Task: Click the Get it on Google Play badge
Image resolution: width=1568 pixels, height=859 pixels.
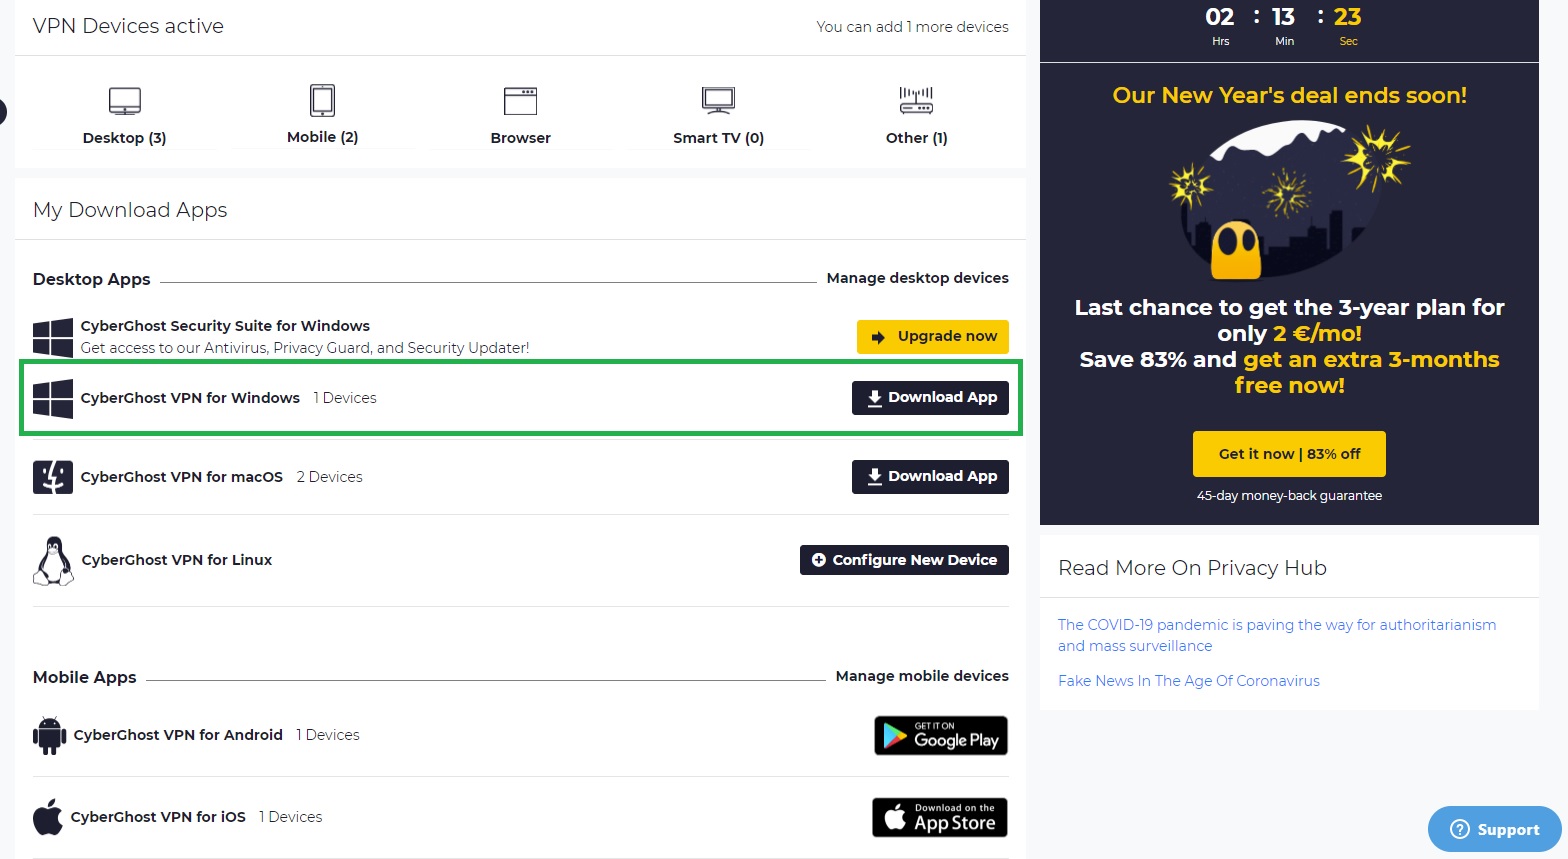Action: coord(940,736)
